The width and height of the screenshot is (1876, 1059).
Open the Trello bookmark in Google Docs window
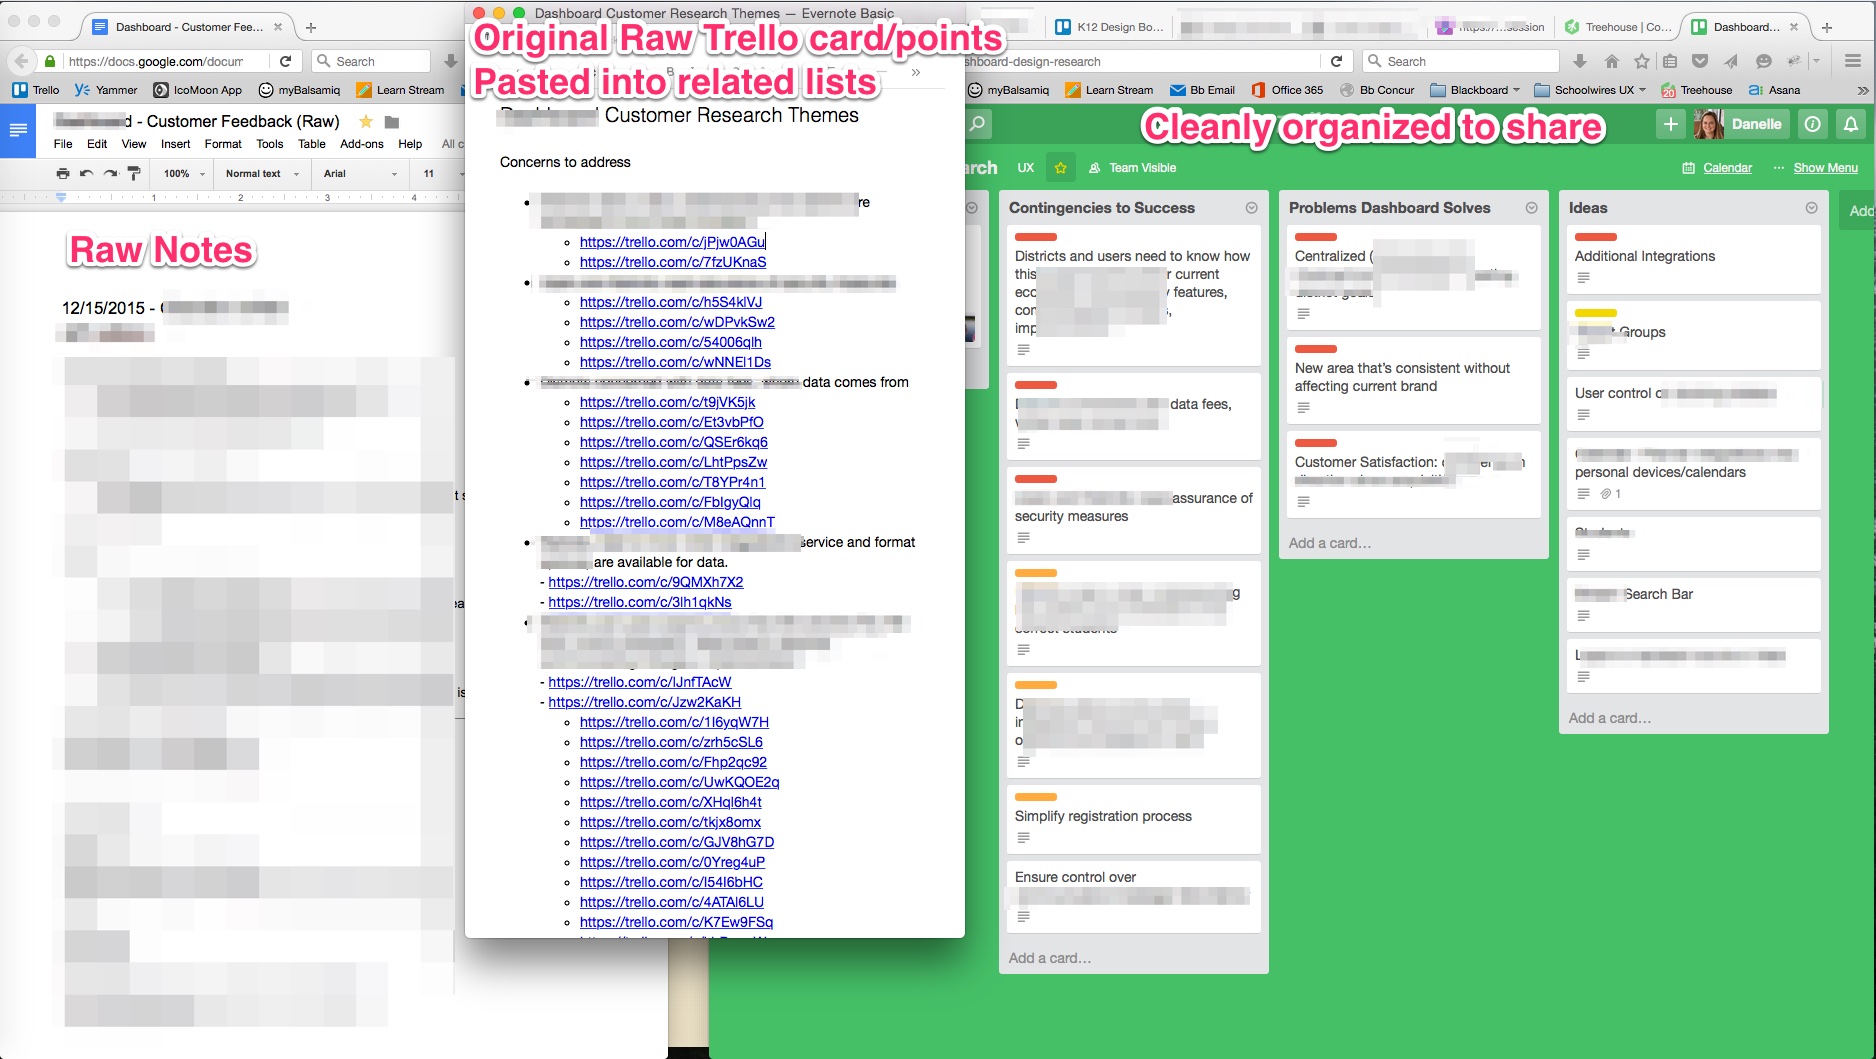[x=36, y=90]
